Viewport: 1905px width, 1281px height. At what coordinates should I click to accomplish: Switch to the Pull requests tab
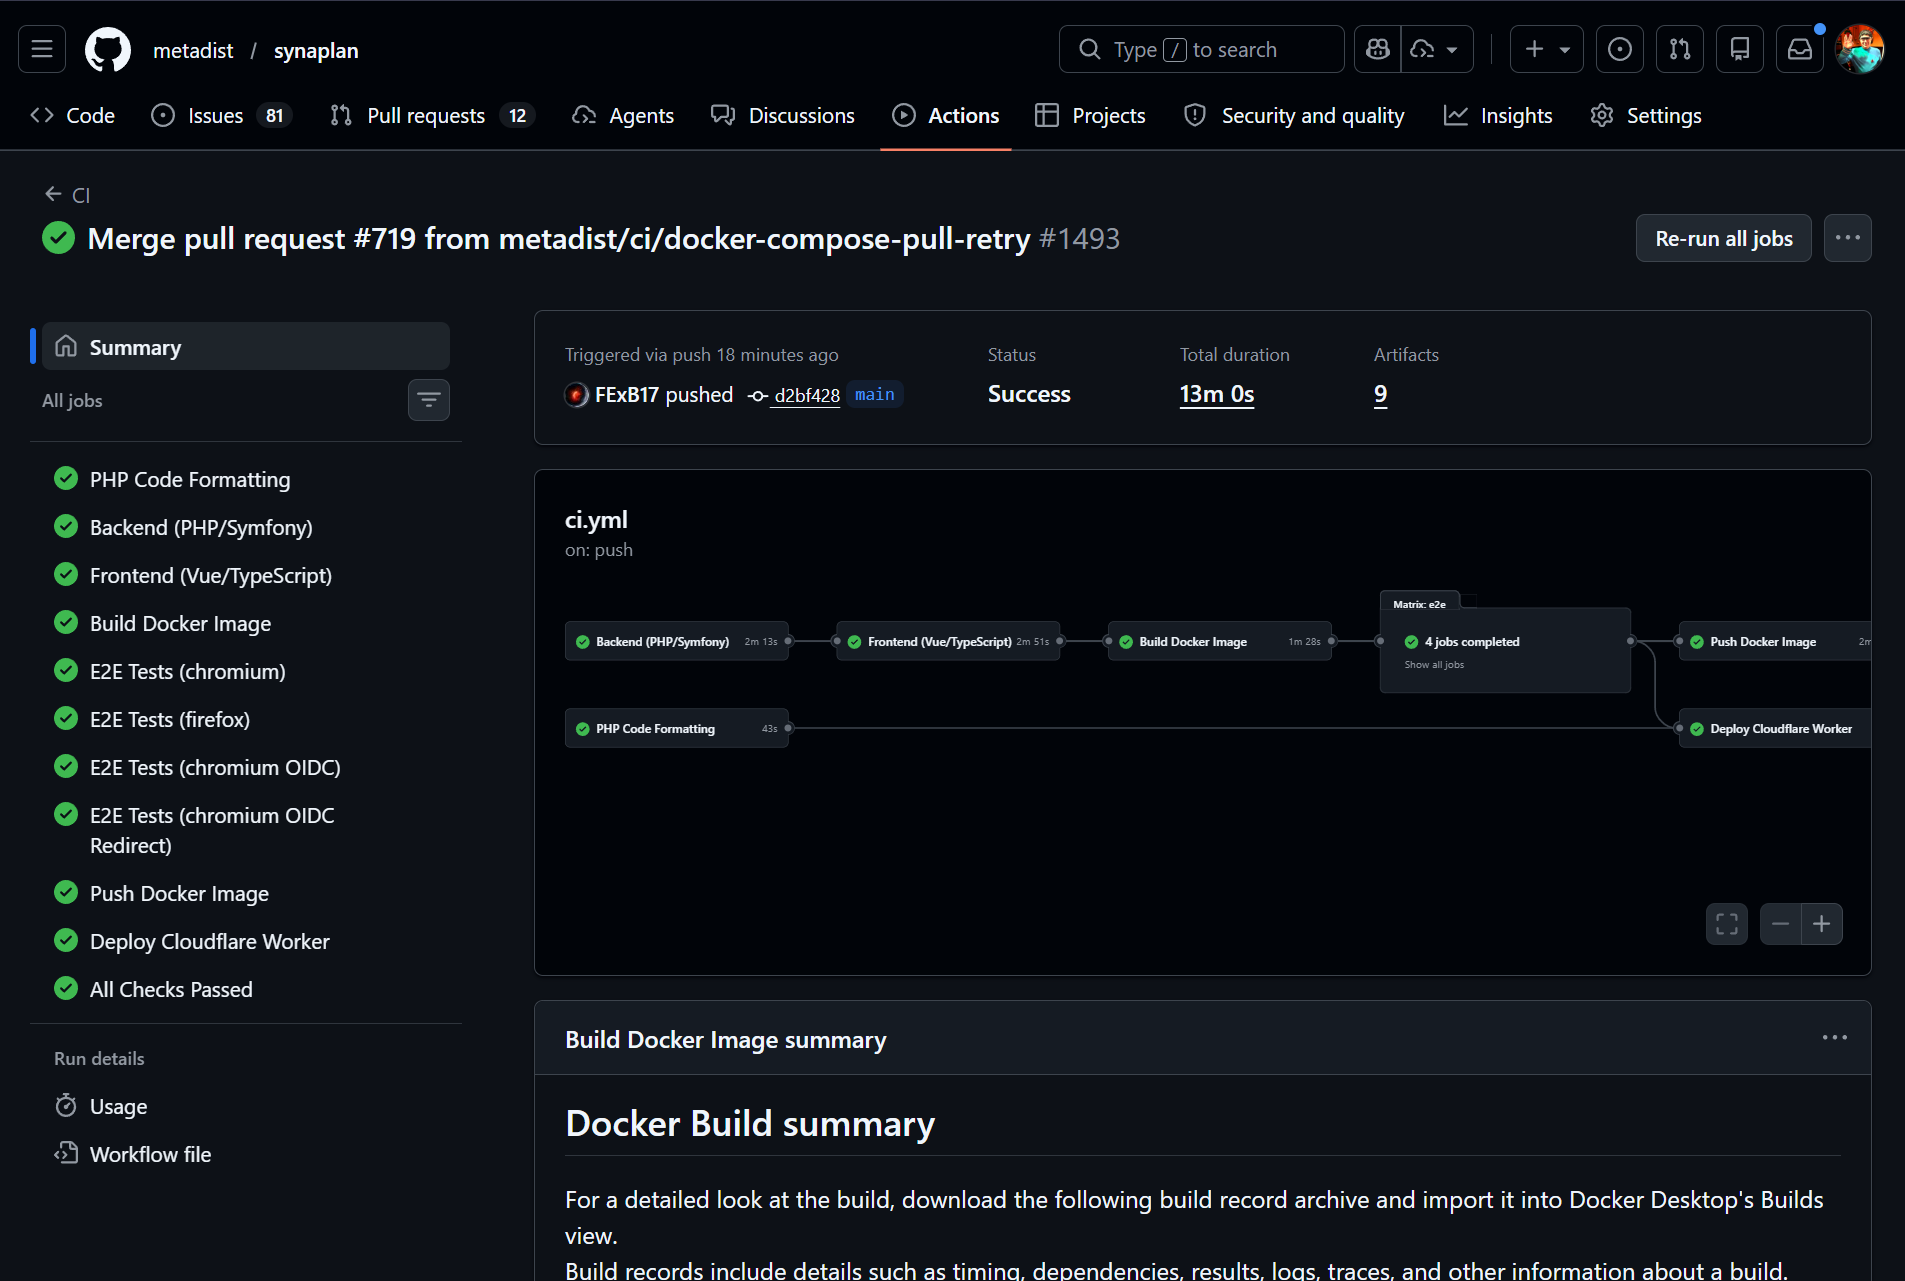tap(427, 115)
